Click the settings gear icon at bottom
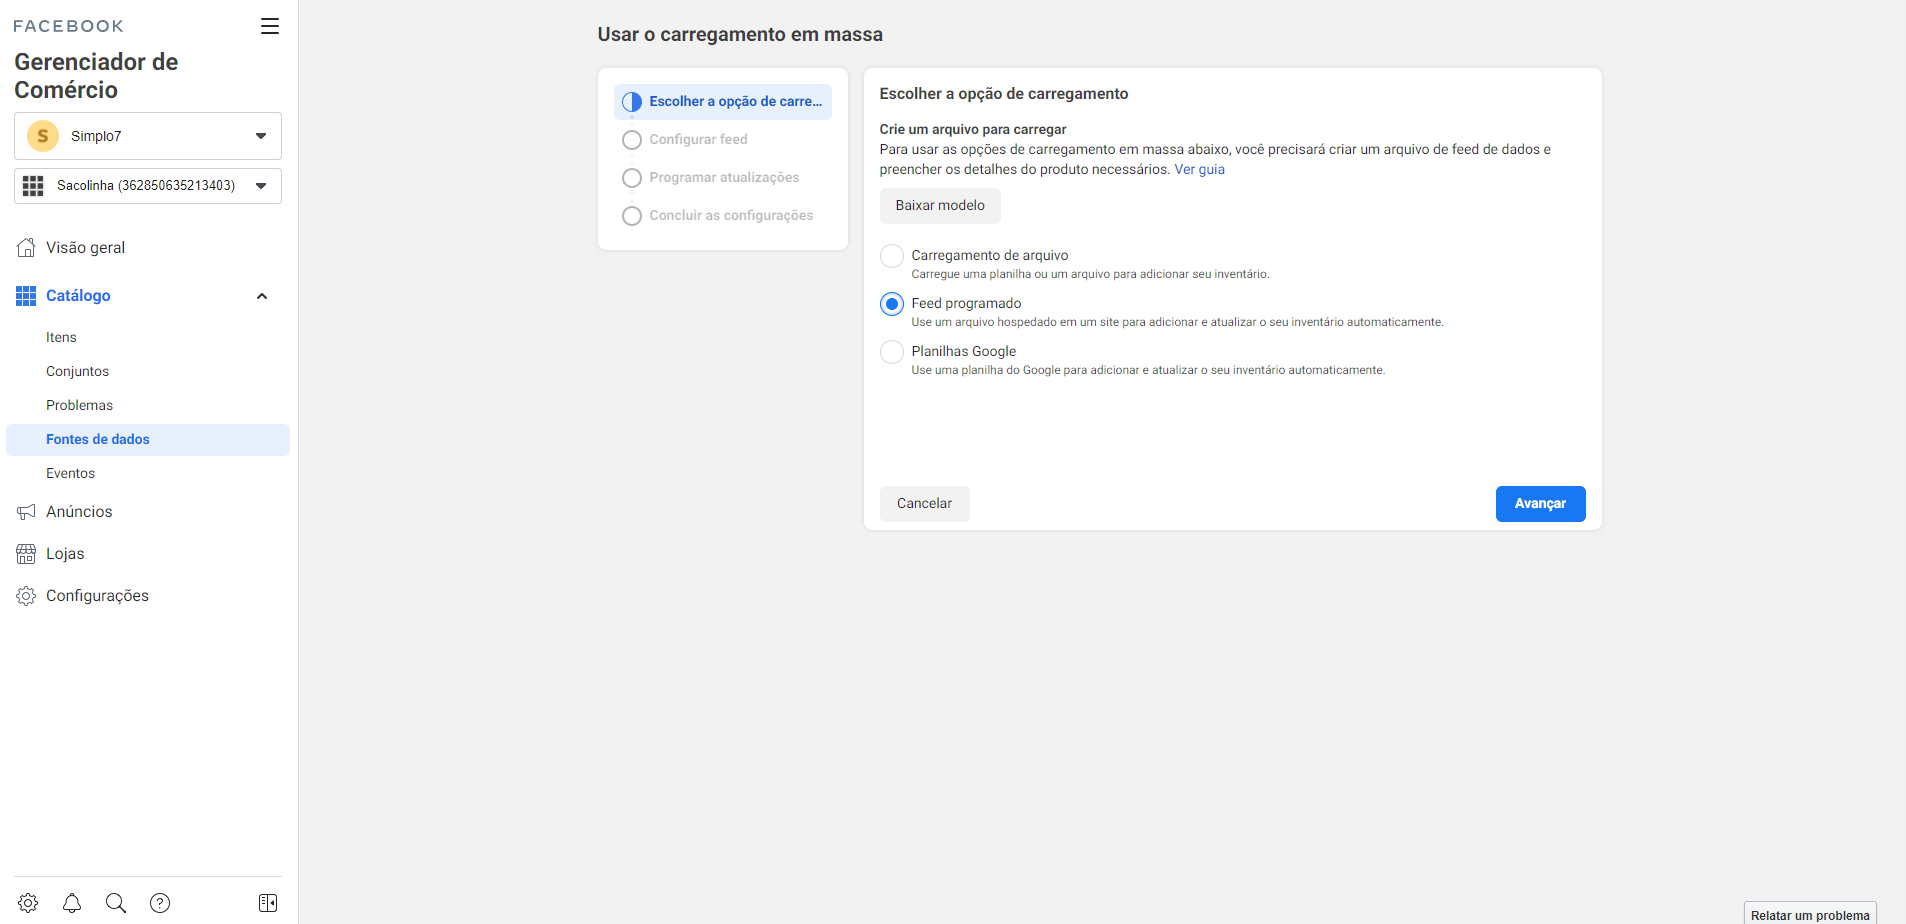Image resolution: width=1906 pixels, height=924 pixels. [x=28, y=903]
